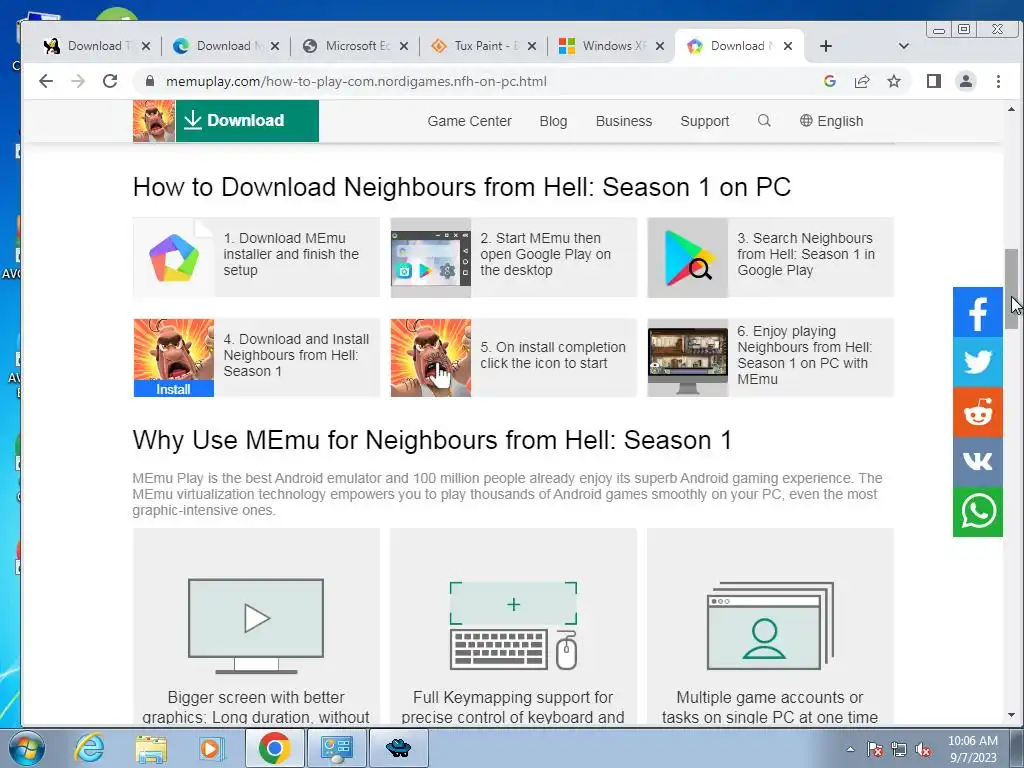
Task: Click the padlock site info icon
Action: pyautogui.click(x=150, y=81)
